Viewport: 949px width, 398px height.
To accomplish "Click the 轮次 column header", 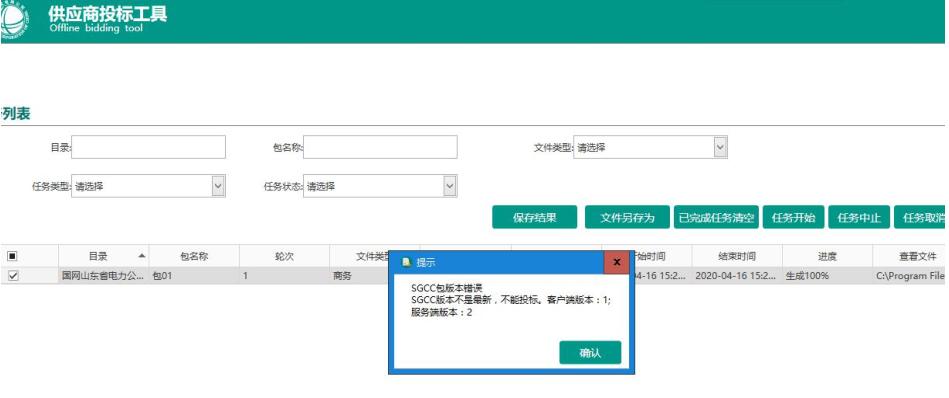I will pyautogui.click(x=284, y=256).
